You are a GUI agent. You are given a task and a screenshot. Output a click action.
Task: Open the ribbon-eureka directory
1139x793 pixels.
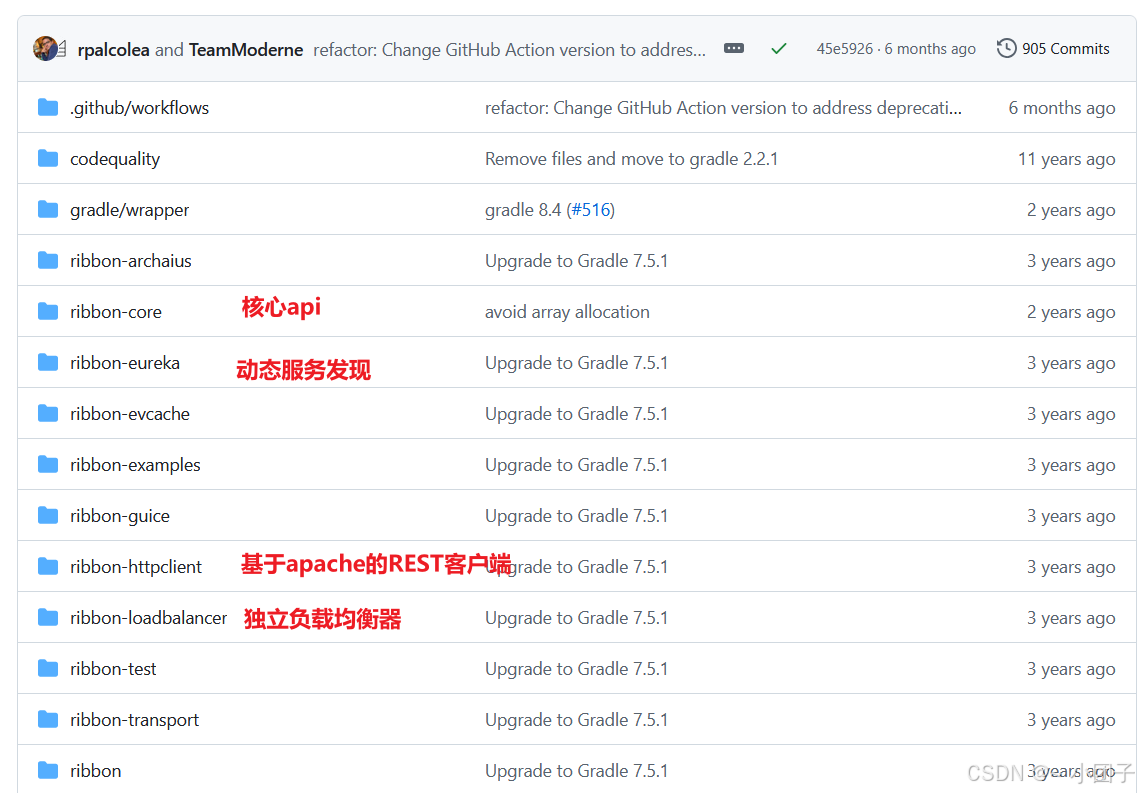pos(125,362)
